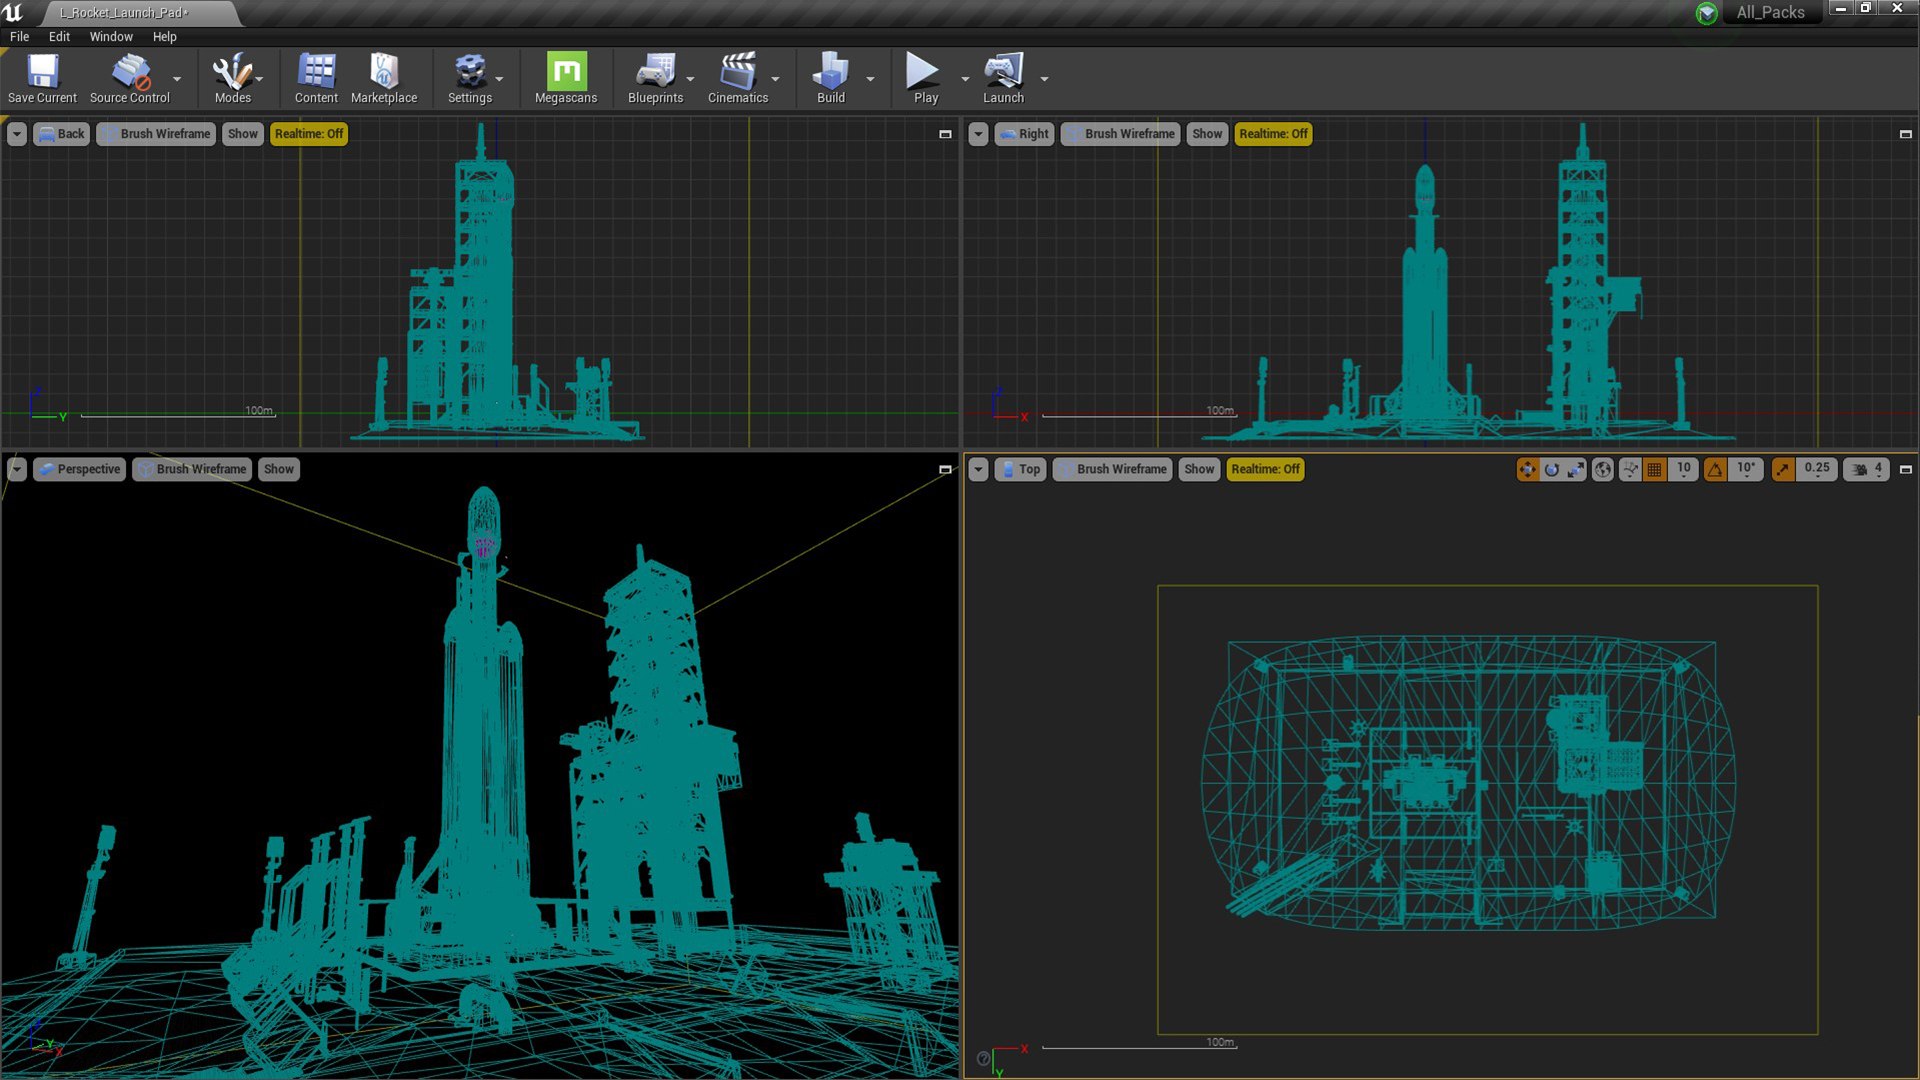The image size is (1920, 1080).
Task: Open rotation snap 10° dropdown
Action: point(1746,469)
